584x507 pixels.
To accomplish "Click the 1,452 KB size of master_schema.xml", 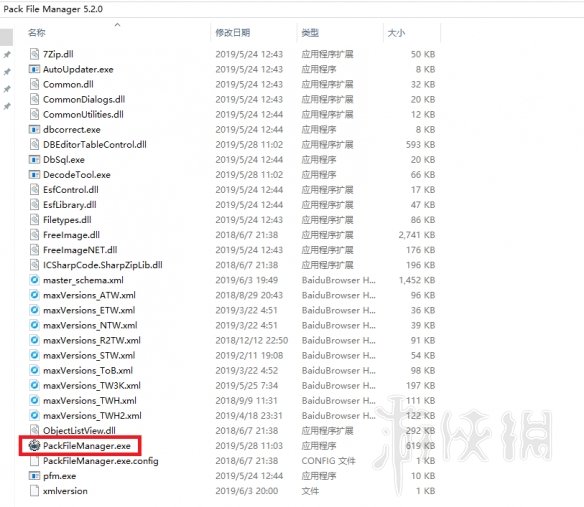I will [417, 280].
